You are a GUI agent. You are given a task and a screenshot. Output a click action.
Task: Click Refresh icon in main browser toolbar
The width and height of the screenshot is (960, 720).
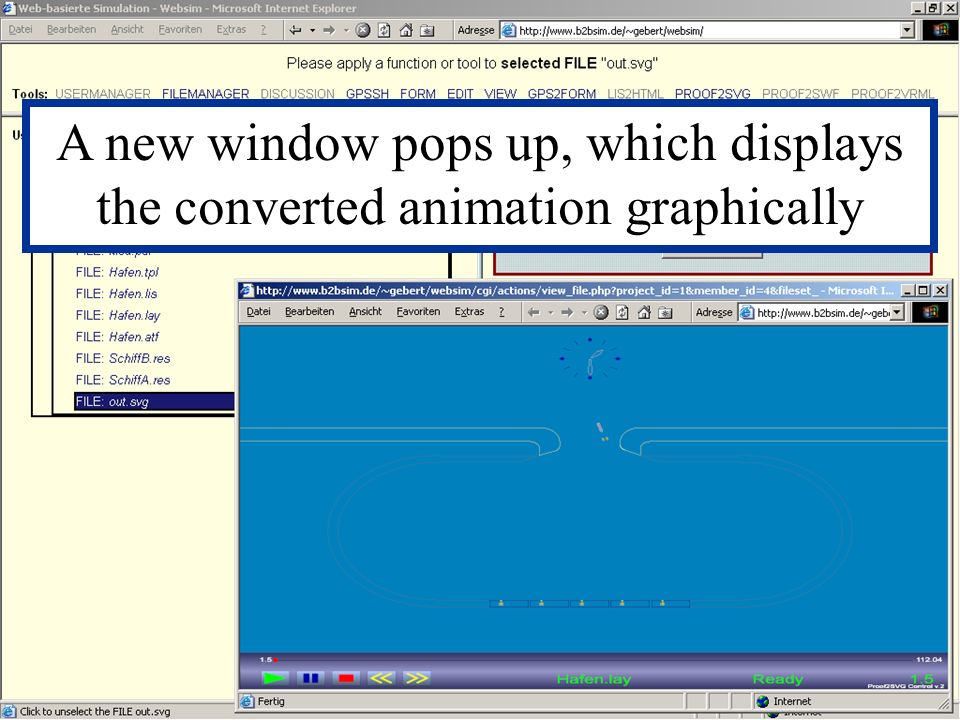(x=384, y=30)
